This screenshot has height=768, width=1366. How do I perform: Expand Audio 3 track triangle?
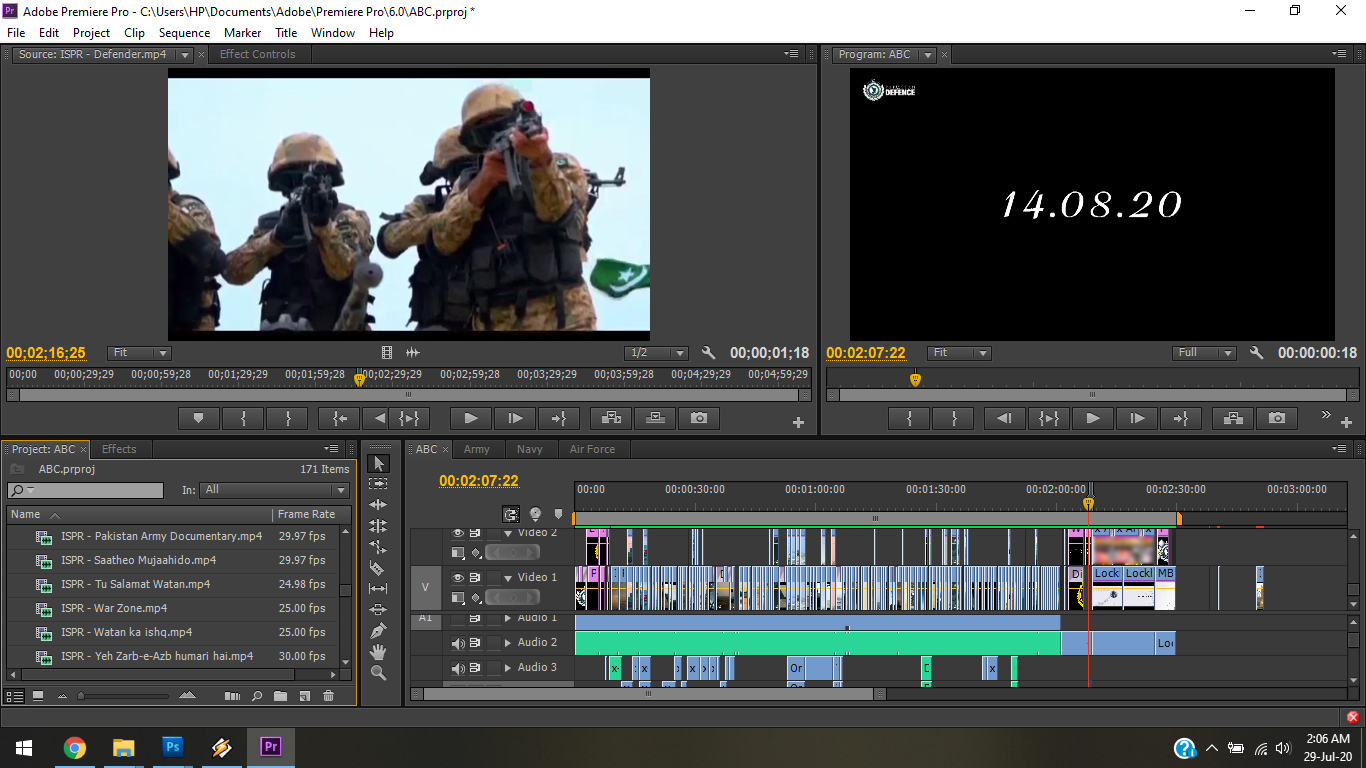508,668
